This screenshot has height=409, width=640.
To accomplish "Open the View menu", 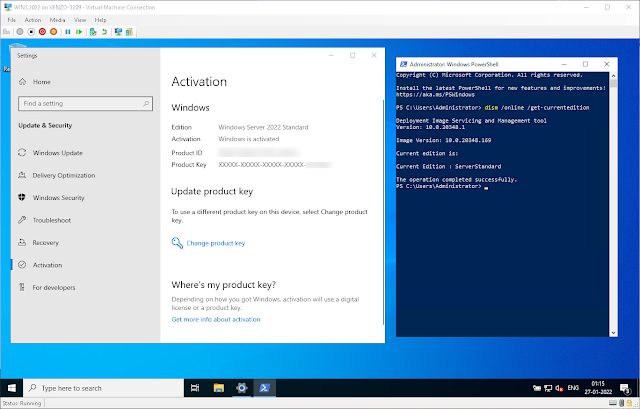I will [x=80, y=20].
